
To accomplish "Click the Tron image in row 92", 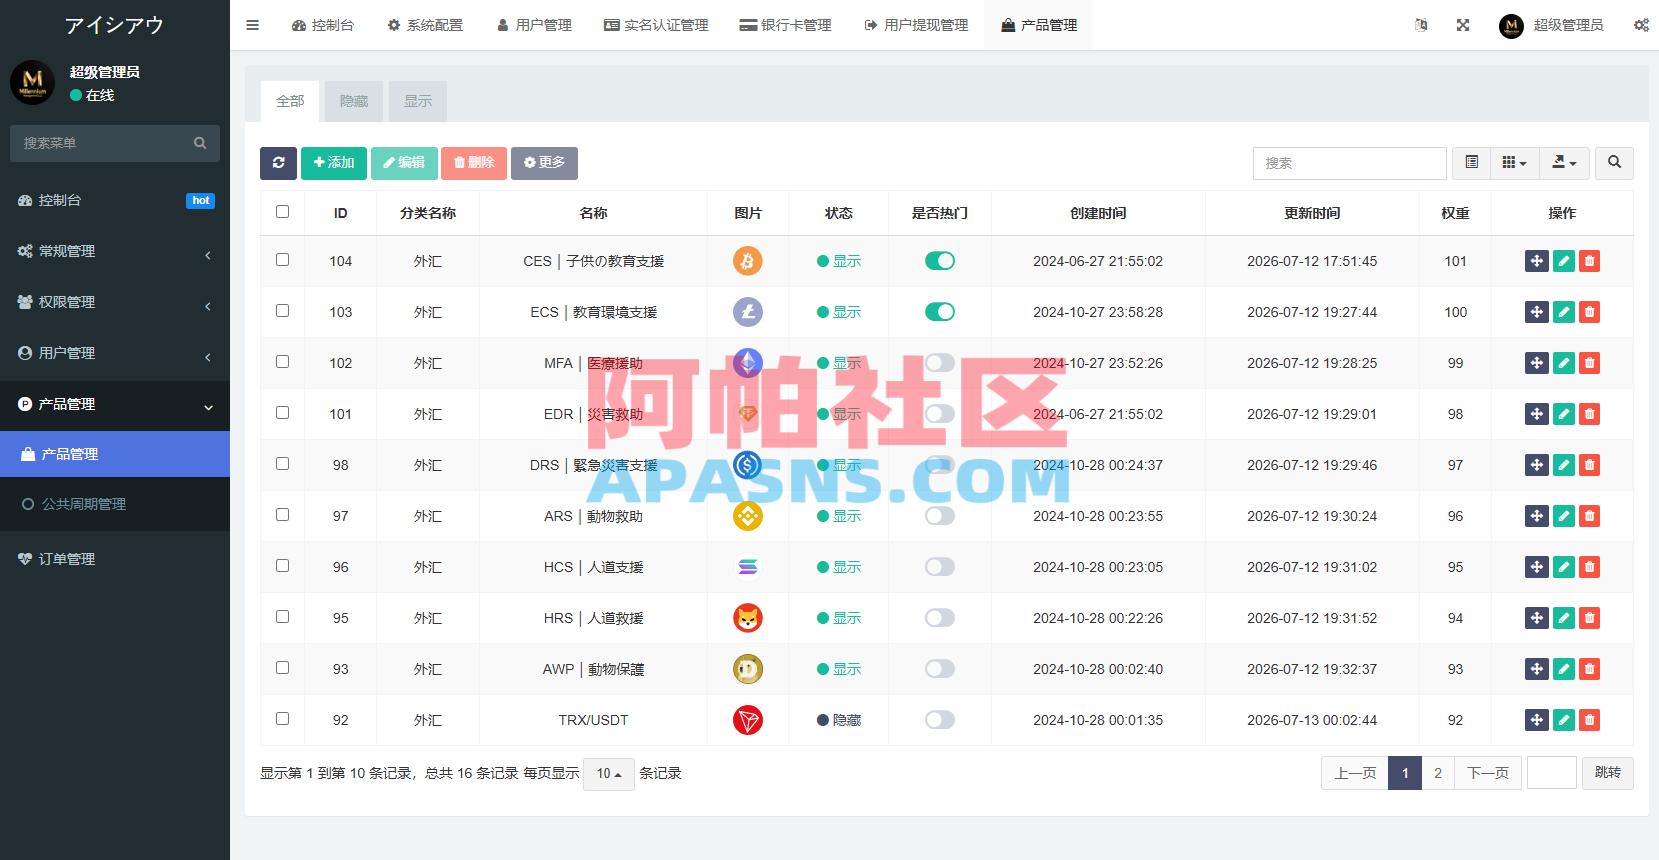I will (x=748, y=720).
